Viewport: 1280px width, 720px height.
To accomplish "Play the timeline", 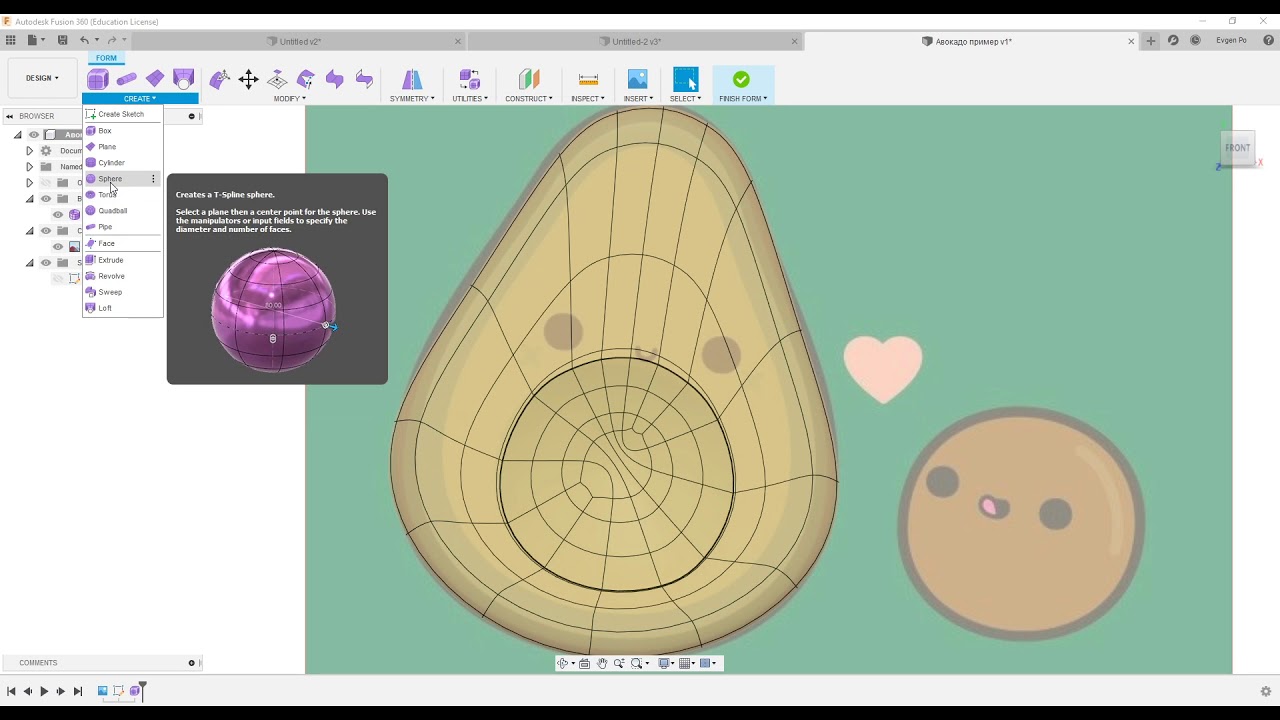I will pyautogui.click(x=44, y=691).
